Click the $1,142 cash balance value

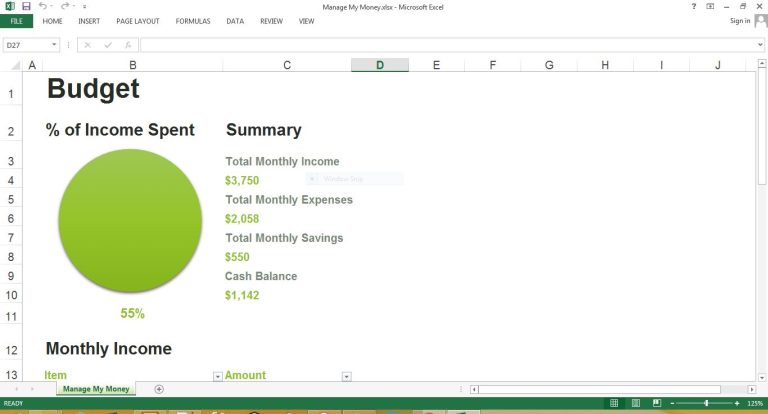pos(242,295)
